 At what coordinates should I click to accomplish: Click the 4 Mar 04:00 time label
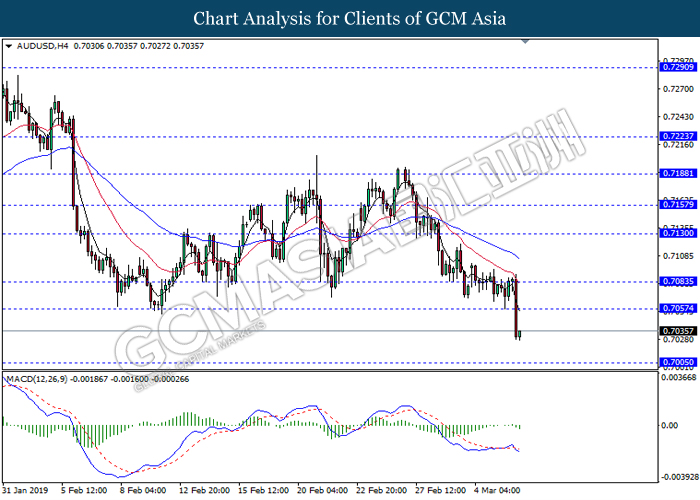497,490
